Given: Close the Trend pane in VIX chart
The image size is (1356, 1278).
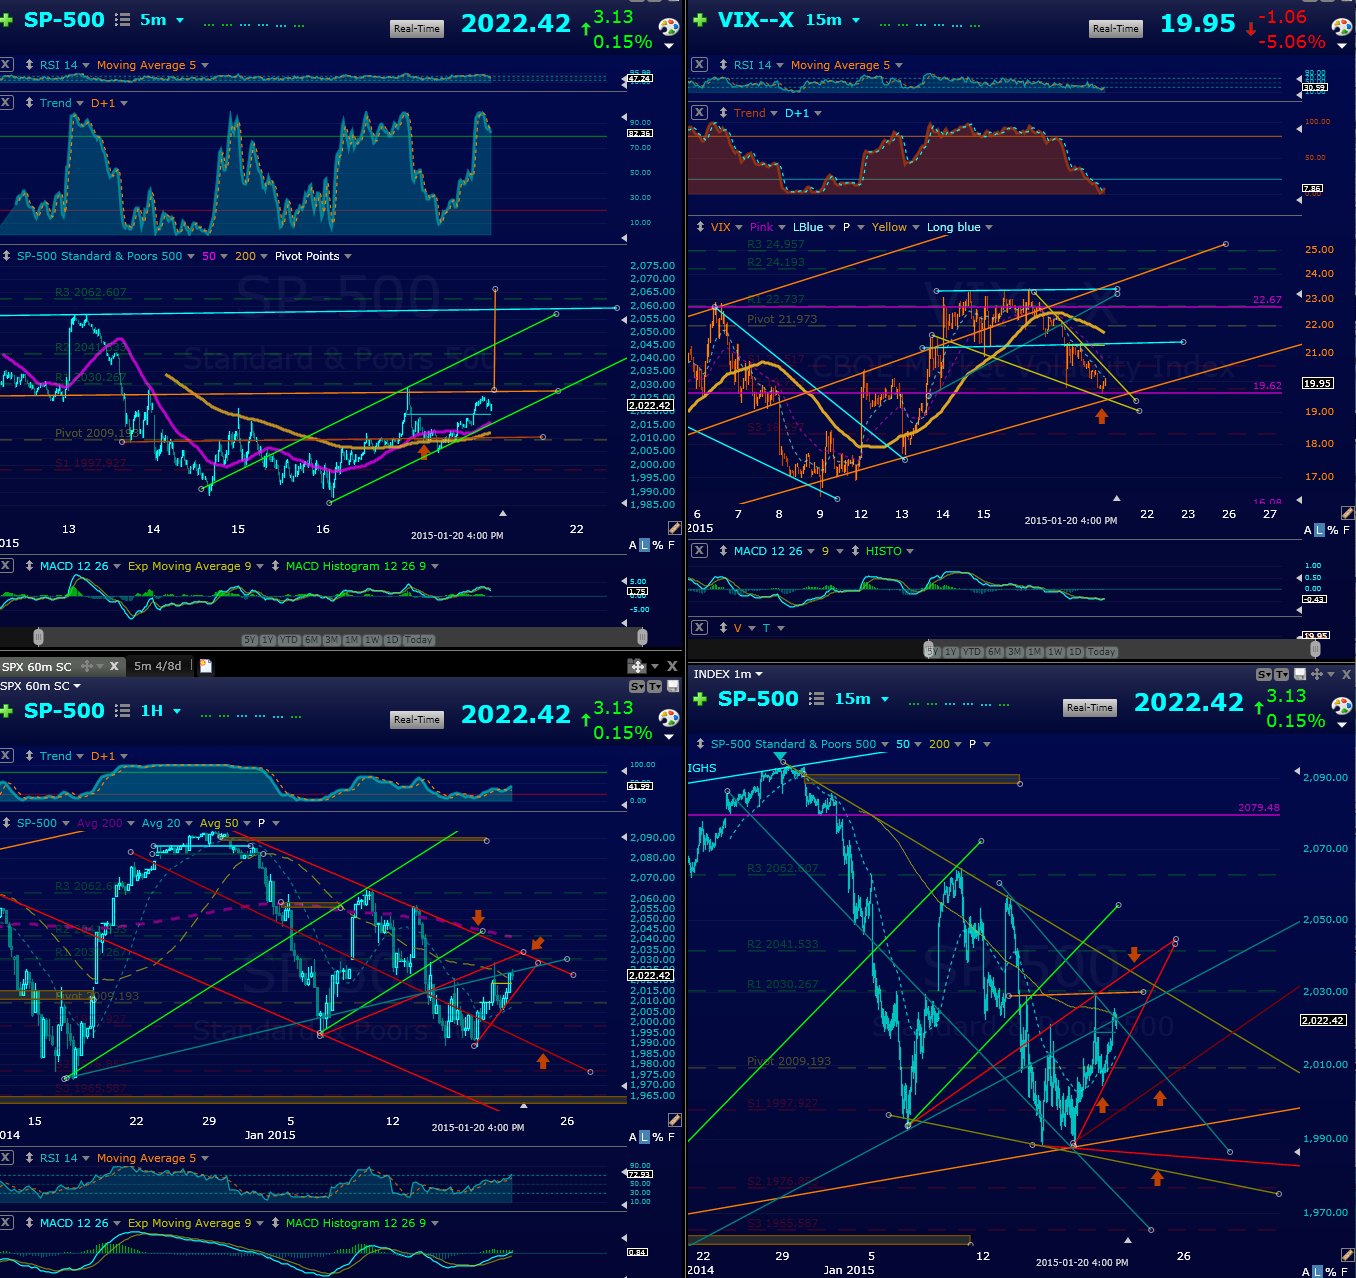Looking at the screenshot, I should tap(699, 113).
